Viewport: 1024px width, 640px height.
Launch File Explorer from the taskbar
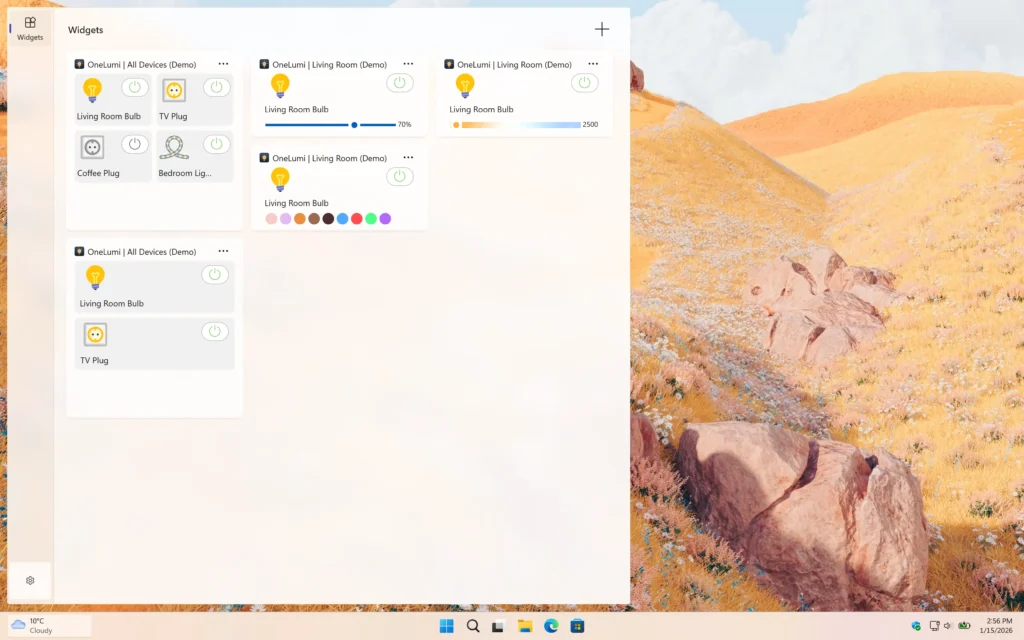click(x=525, y=625)
